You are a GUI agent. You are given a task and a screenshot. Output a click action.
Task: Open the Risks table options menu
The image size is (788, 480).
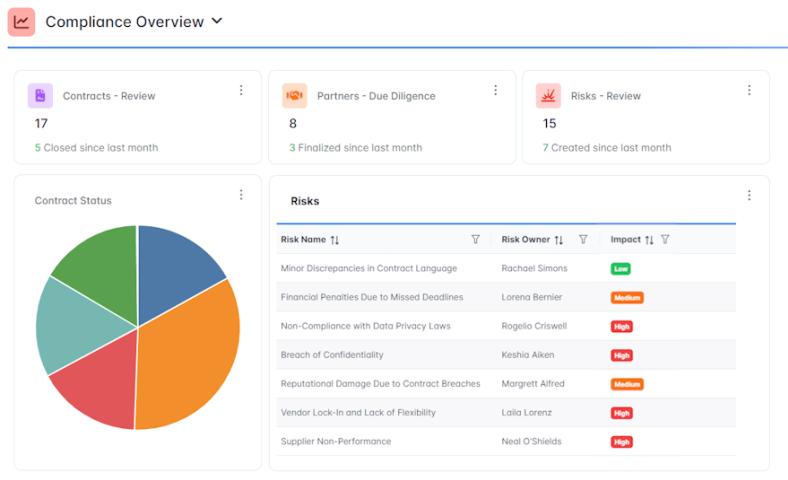[749, 195]
